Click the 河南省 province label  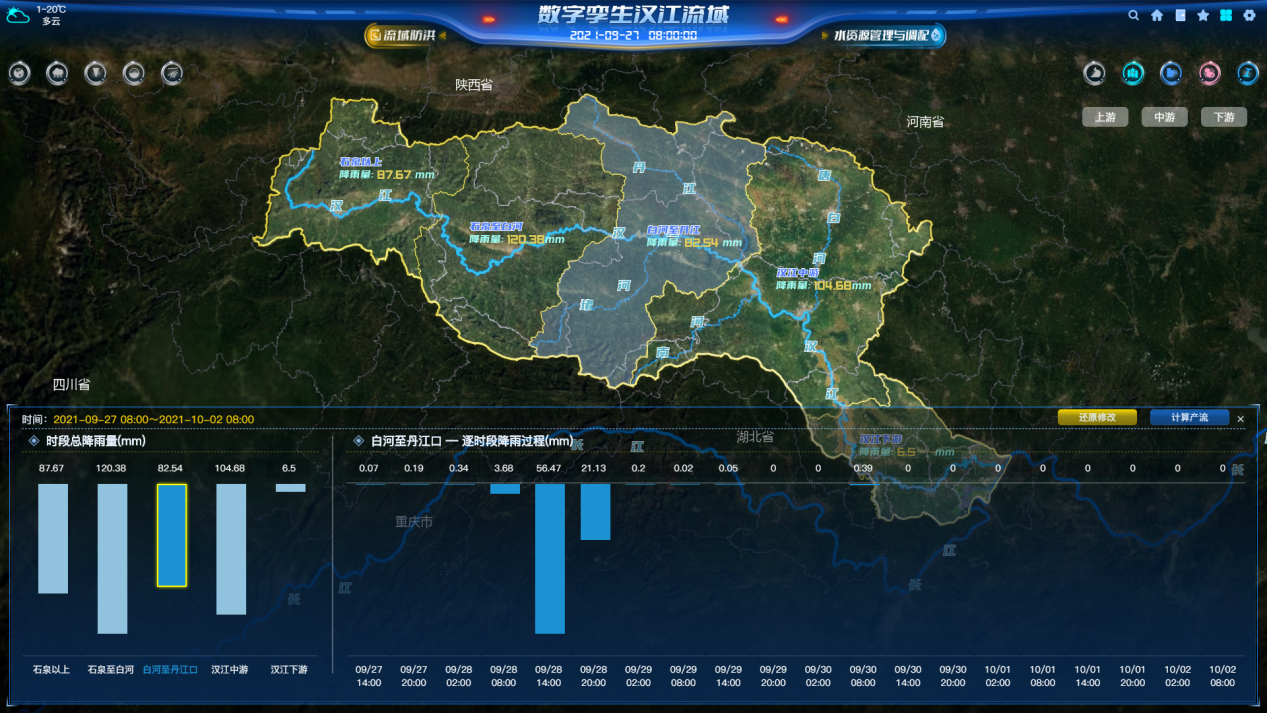point(925,122)
